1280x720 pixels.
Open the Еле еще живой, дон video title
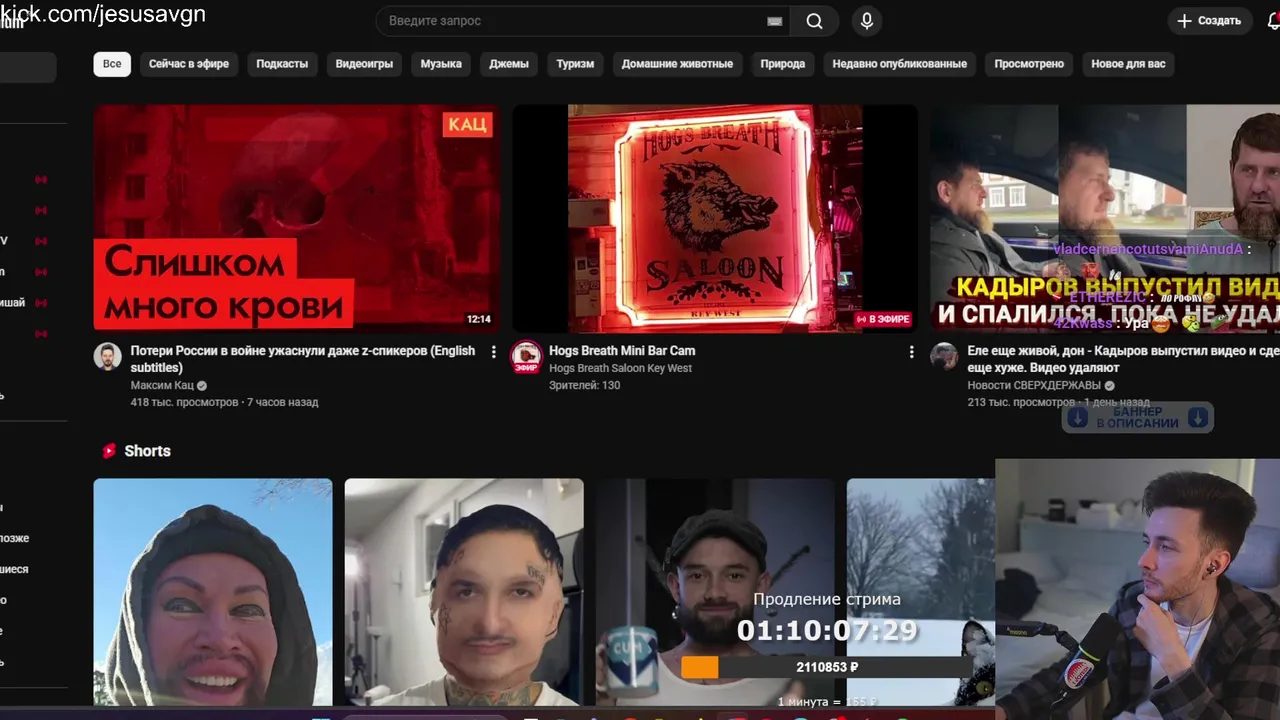point(1123,359)
